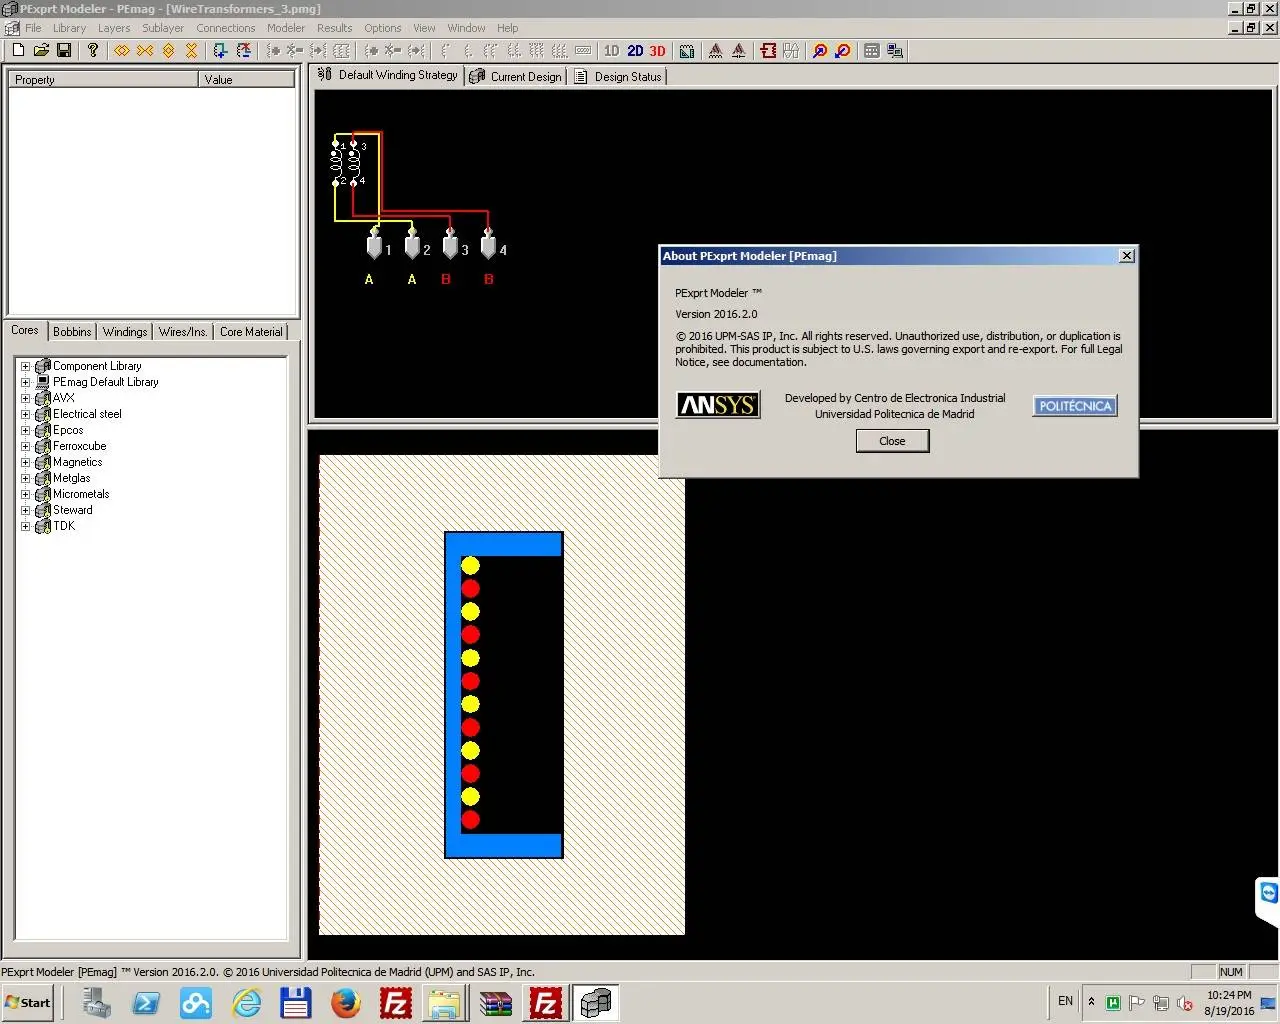The width and height of the screenshot is (1280, 1024).
Task: Select the 1D model toolbar button
Action: 612,51
